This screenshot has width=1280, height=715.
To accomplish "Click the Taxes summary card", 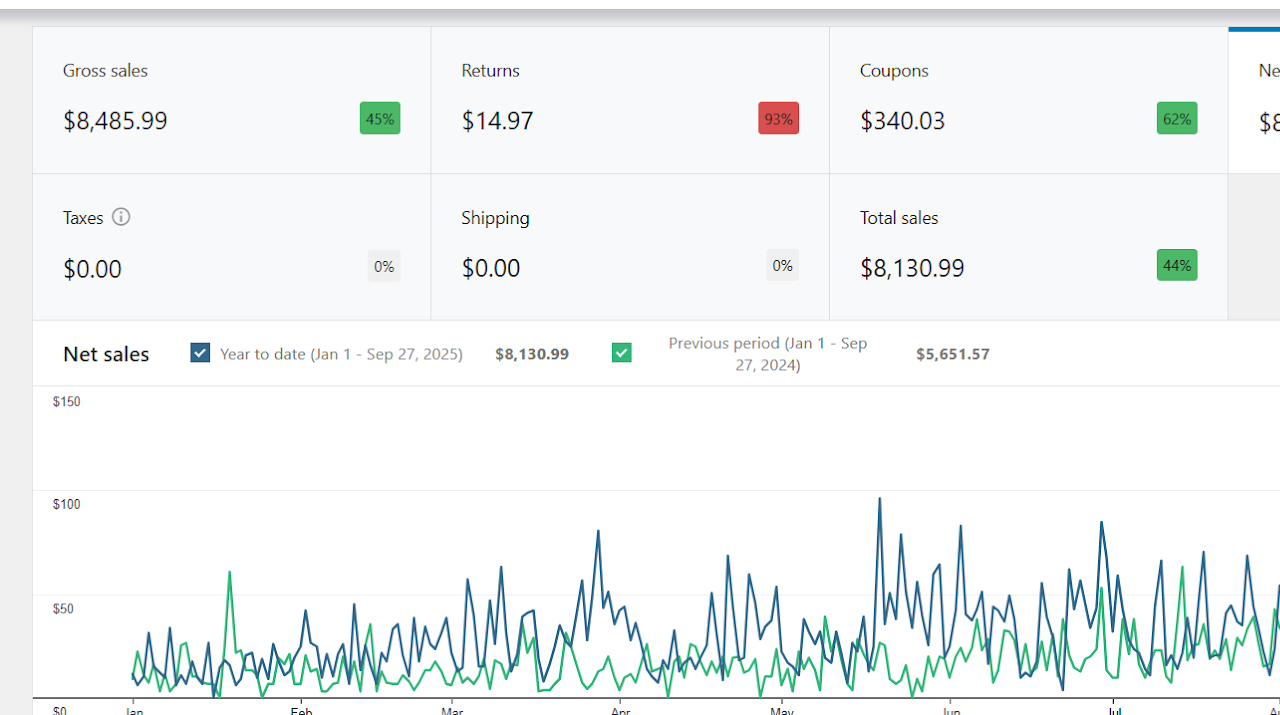I will (x=231, y=247).
